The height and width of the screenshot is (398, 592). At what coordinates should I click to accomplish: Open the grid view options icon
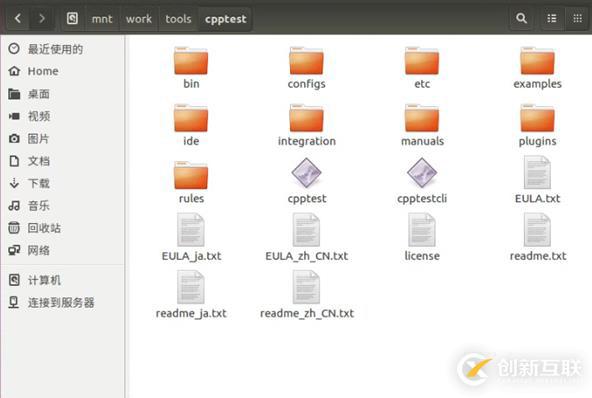577,18
